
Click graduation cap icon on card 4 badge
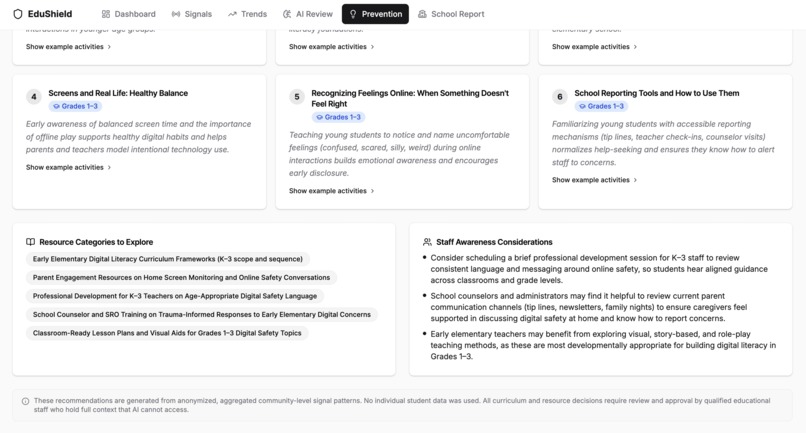click(57, 106)
